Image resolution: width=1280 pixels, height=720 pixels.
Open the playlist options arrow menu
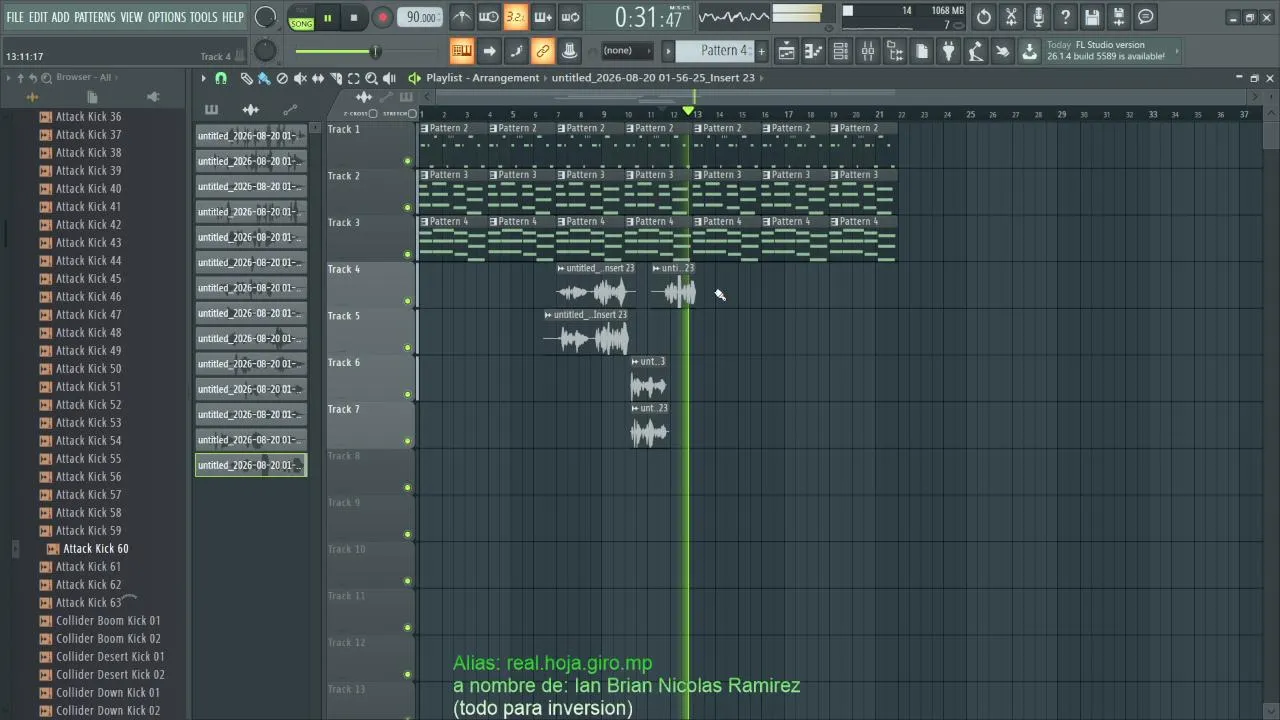(203, 78)
